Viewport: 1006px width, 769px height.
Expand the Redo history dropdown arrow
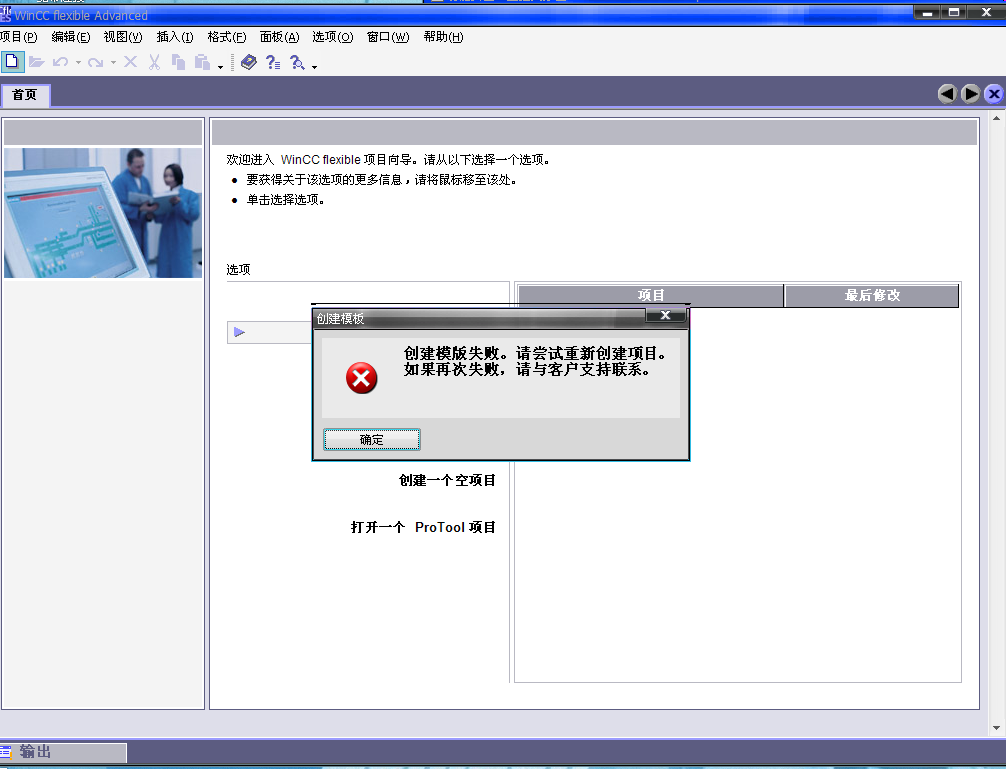tap(113, 63)
